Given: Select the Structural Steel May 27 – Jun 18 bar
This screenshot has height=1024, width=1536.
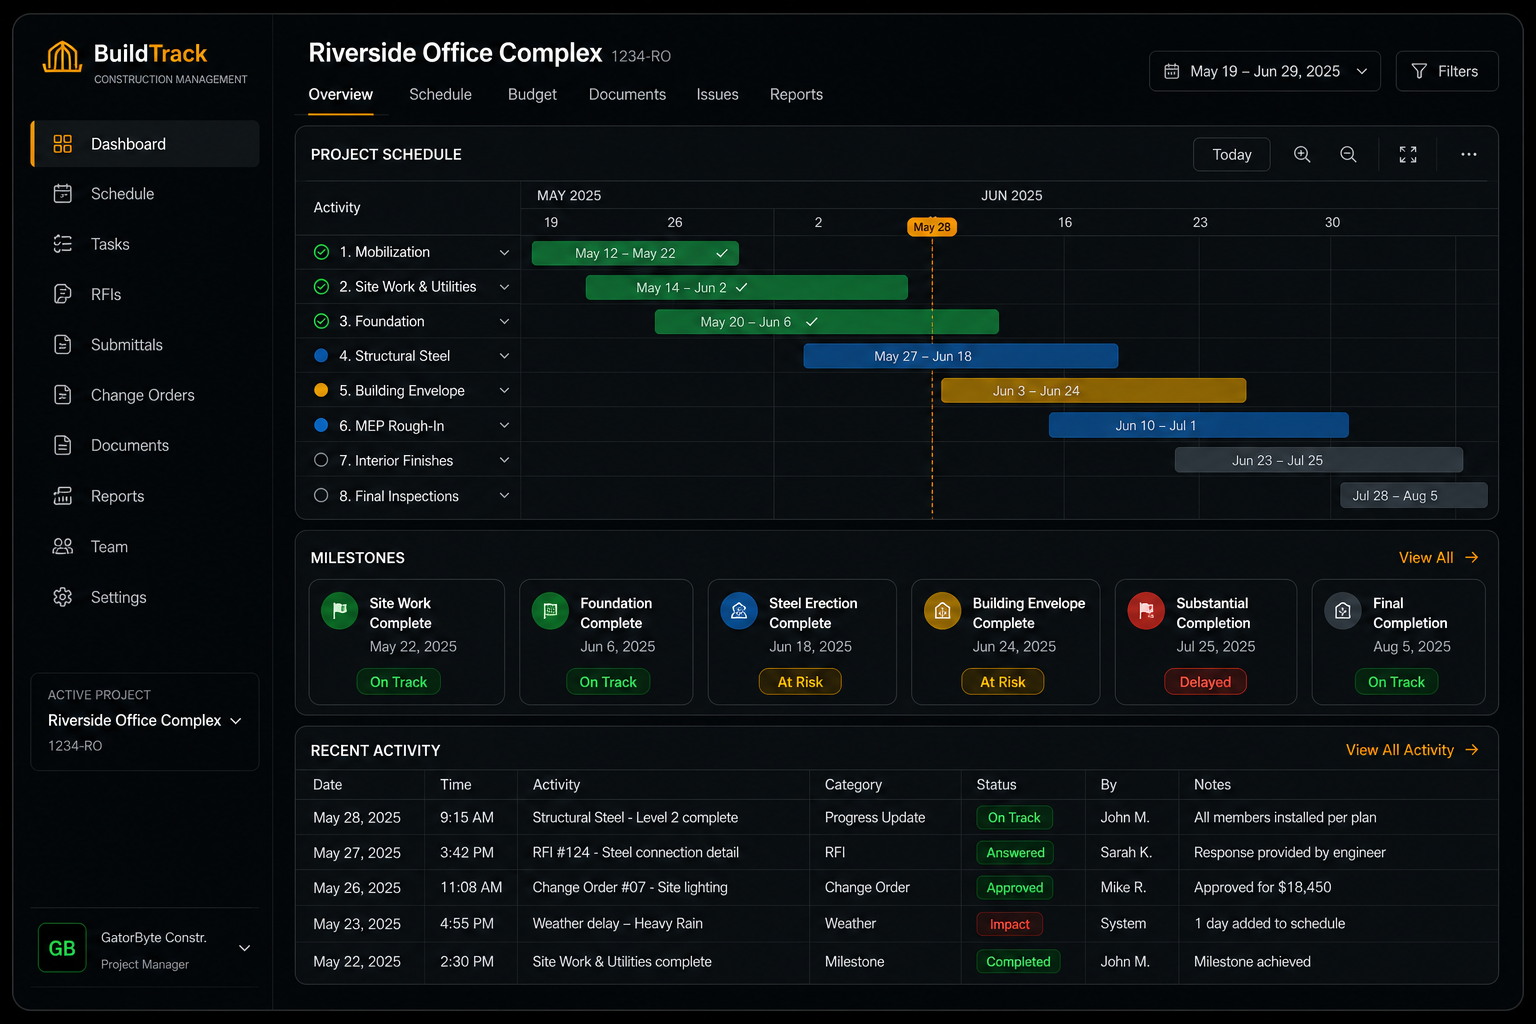Looking at the screenshot, I should coord(961,356).
